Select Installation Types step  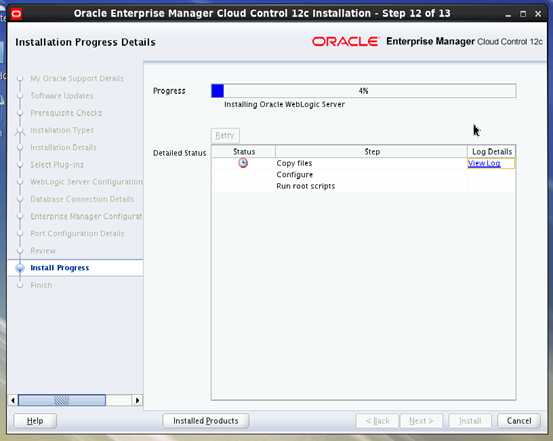click(62, 130)
